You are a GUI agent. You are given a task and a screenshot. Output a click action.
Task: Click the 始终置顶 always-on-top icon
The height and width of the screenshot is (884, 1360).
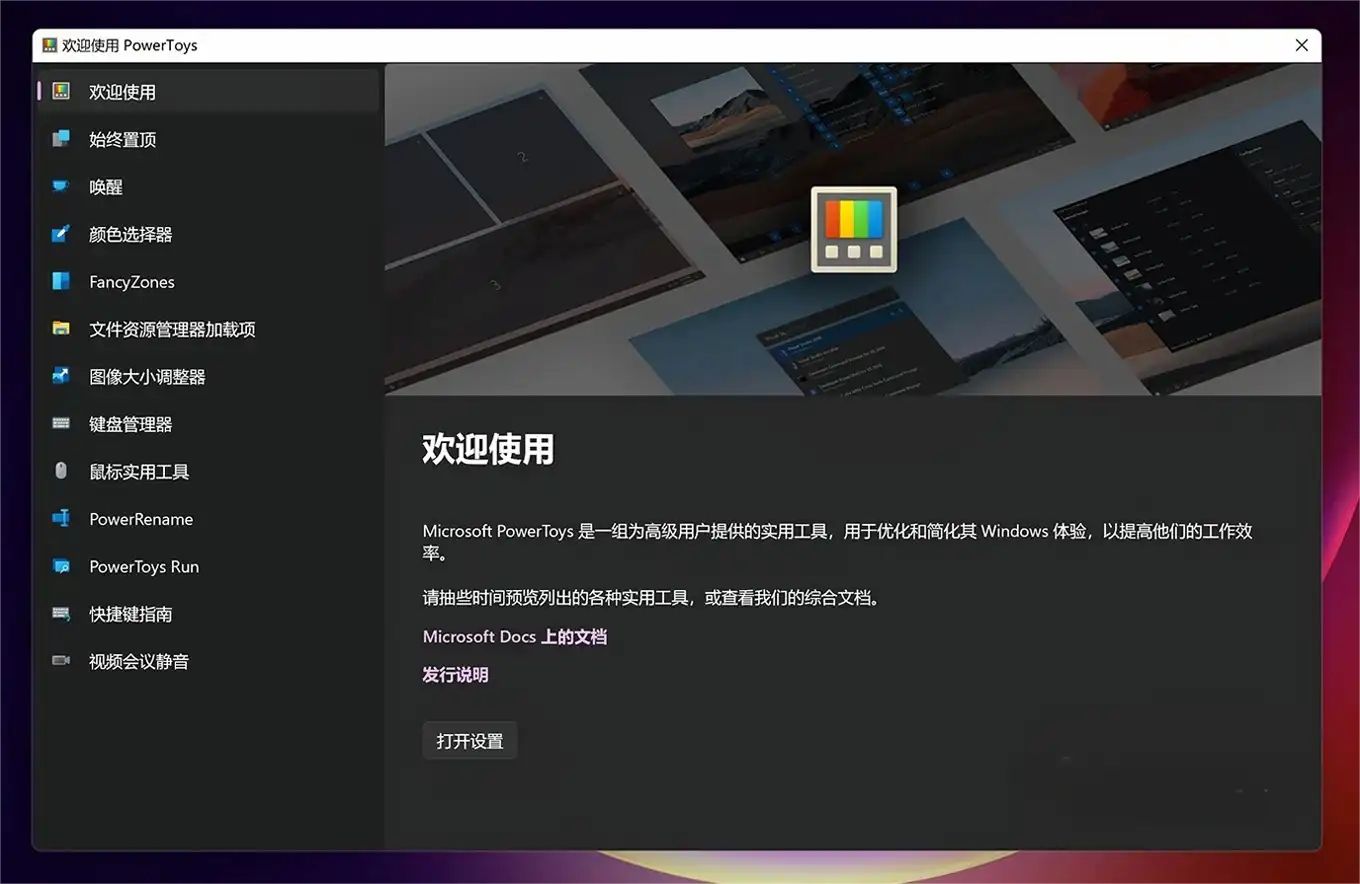(61, 139)
